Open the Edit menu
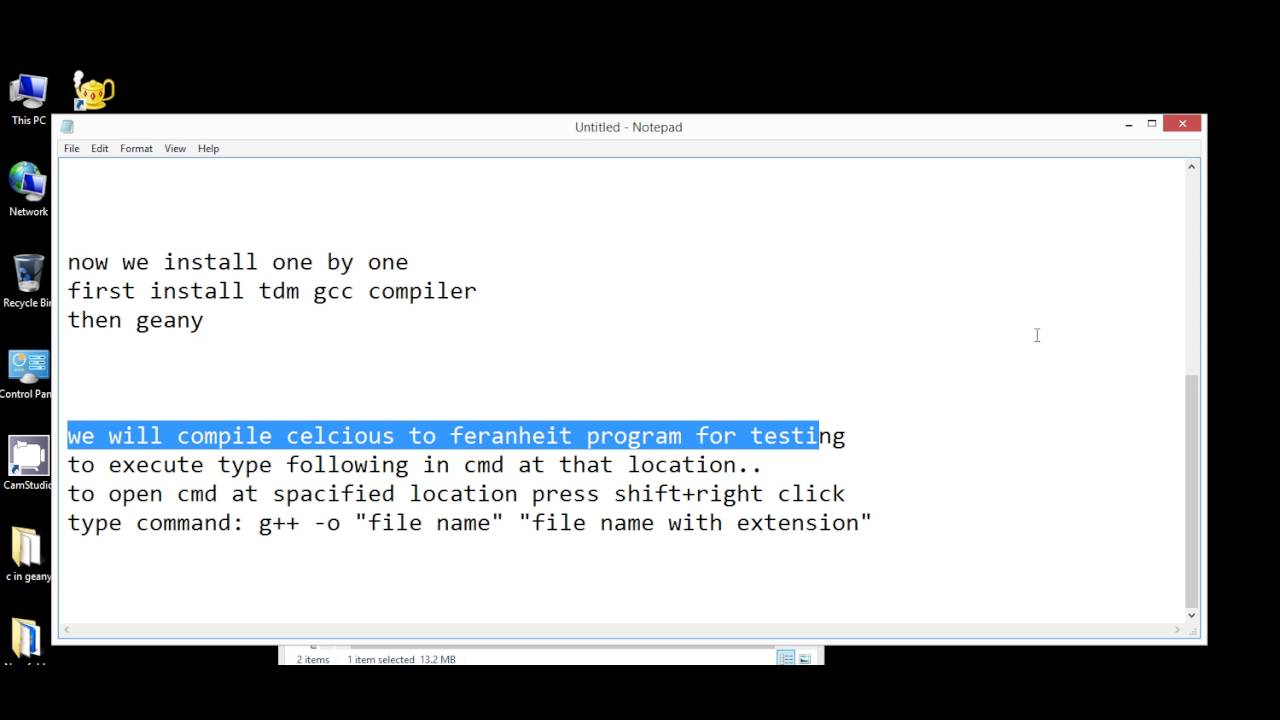Screen dimensions: 1280x720 click(x=100, y=148)
